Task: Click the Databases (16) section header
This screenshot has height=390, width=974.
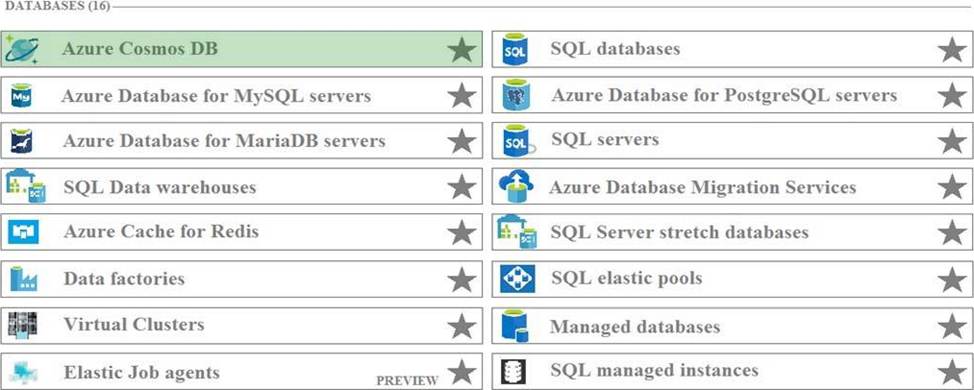Action: pos(57,7)
